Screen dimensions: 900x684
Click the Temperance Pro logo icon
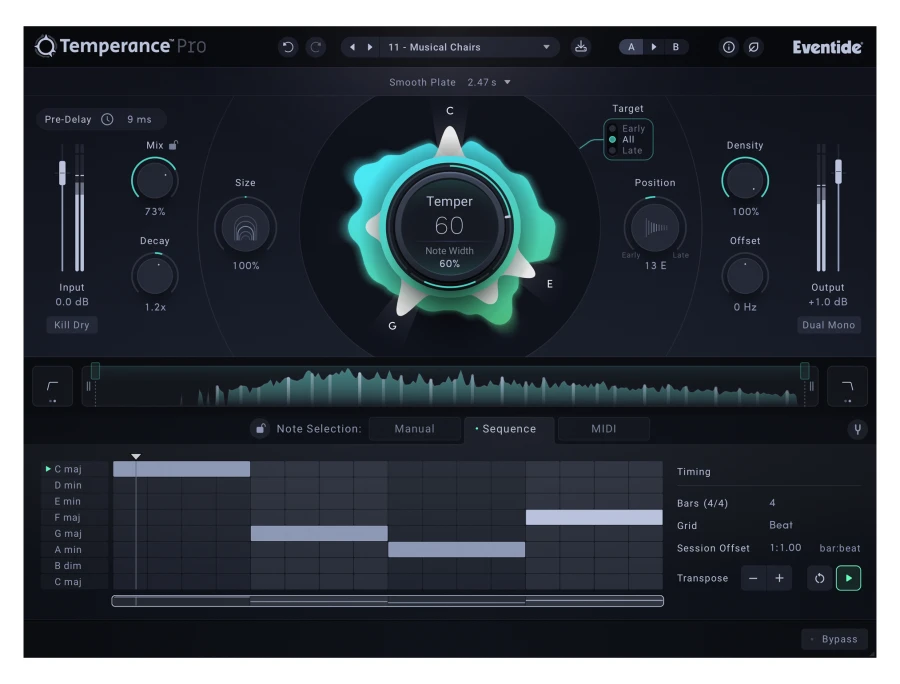(x=45, y=46)
